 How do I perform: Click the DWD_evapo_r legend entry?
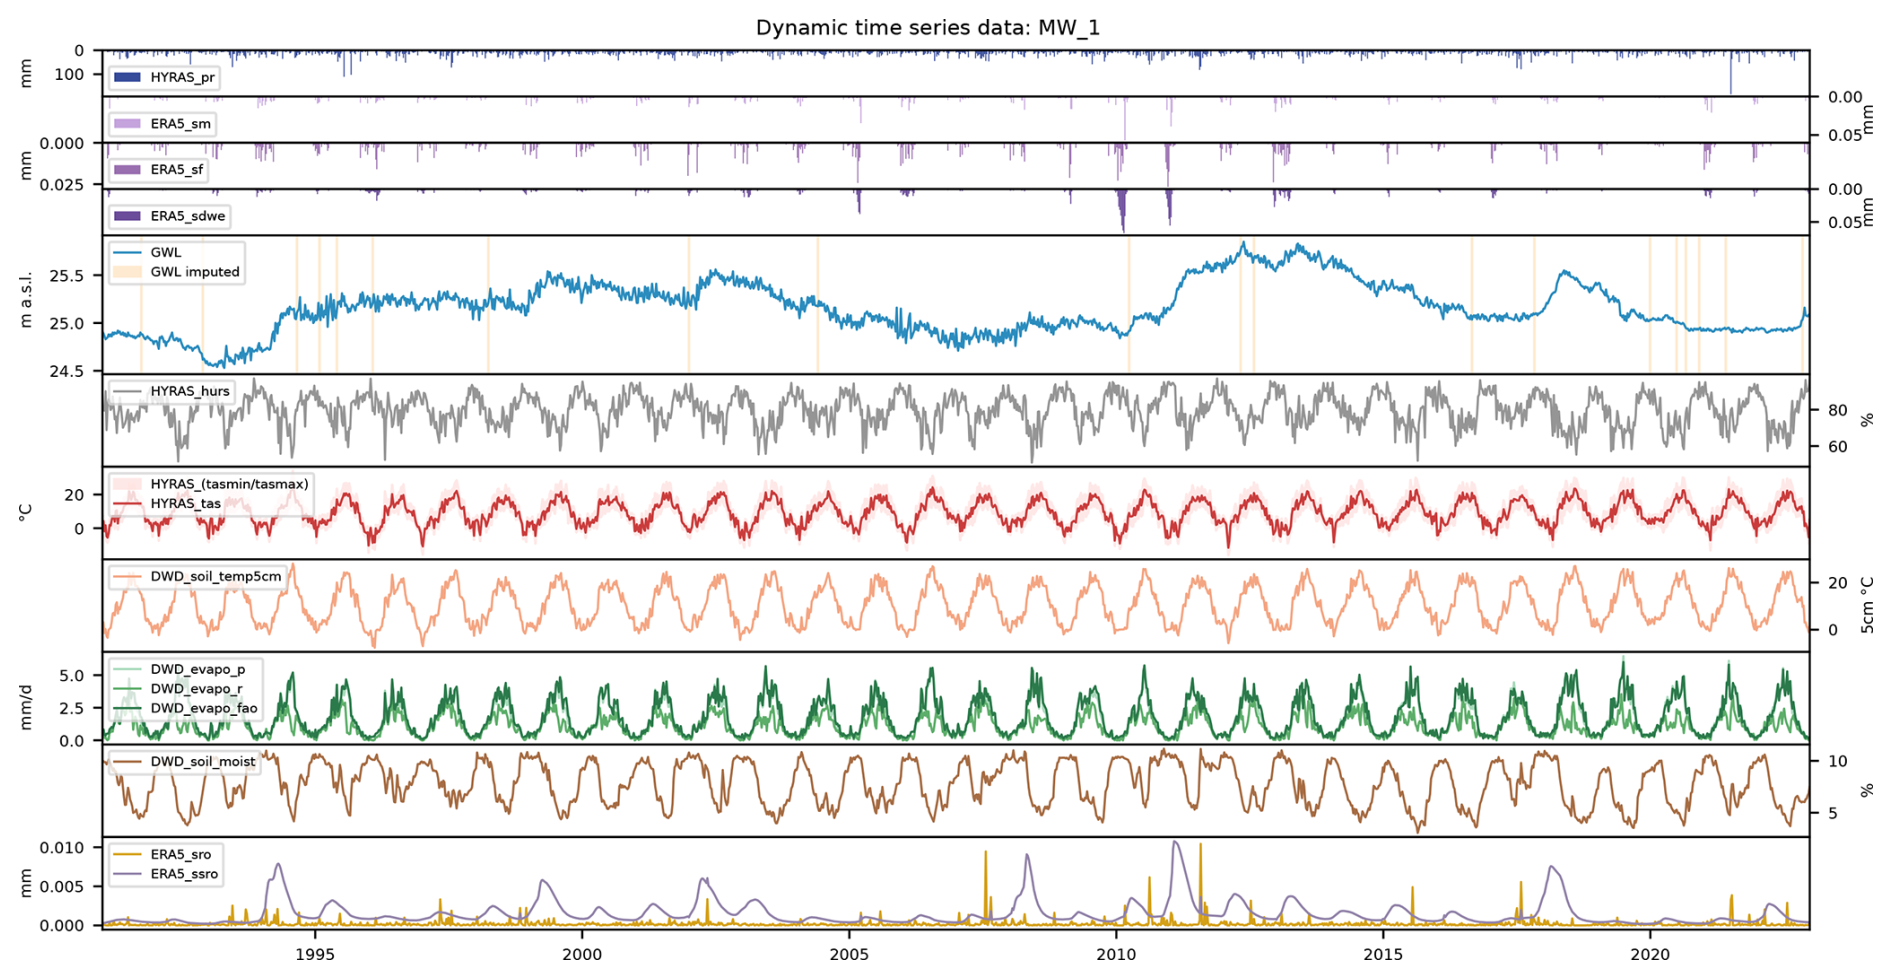196,689
